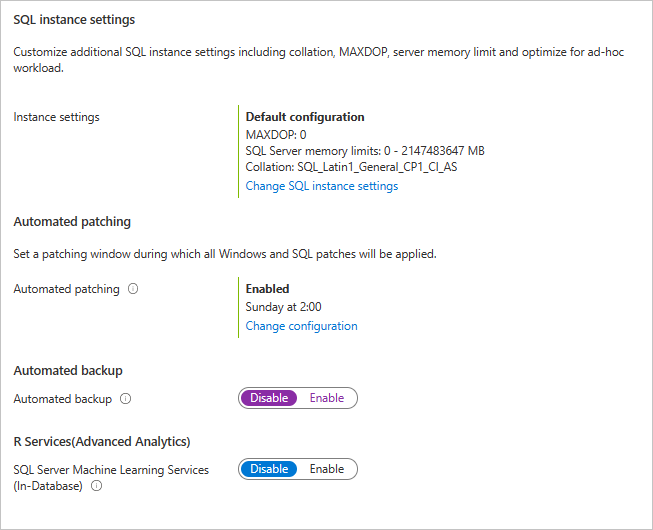Click the Default configuration text
Screen dimensions: 653x530
pos(305,117)
